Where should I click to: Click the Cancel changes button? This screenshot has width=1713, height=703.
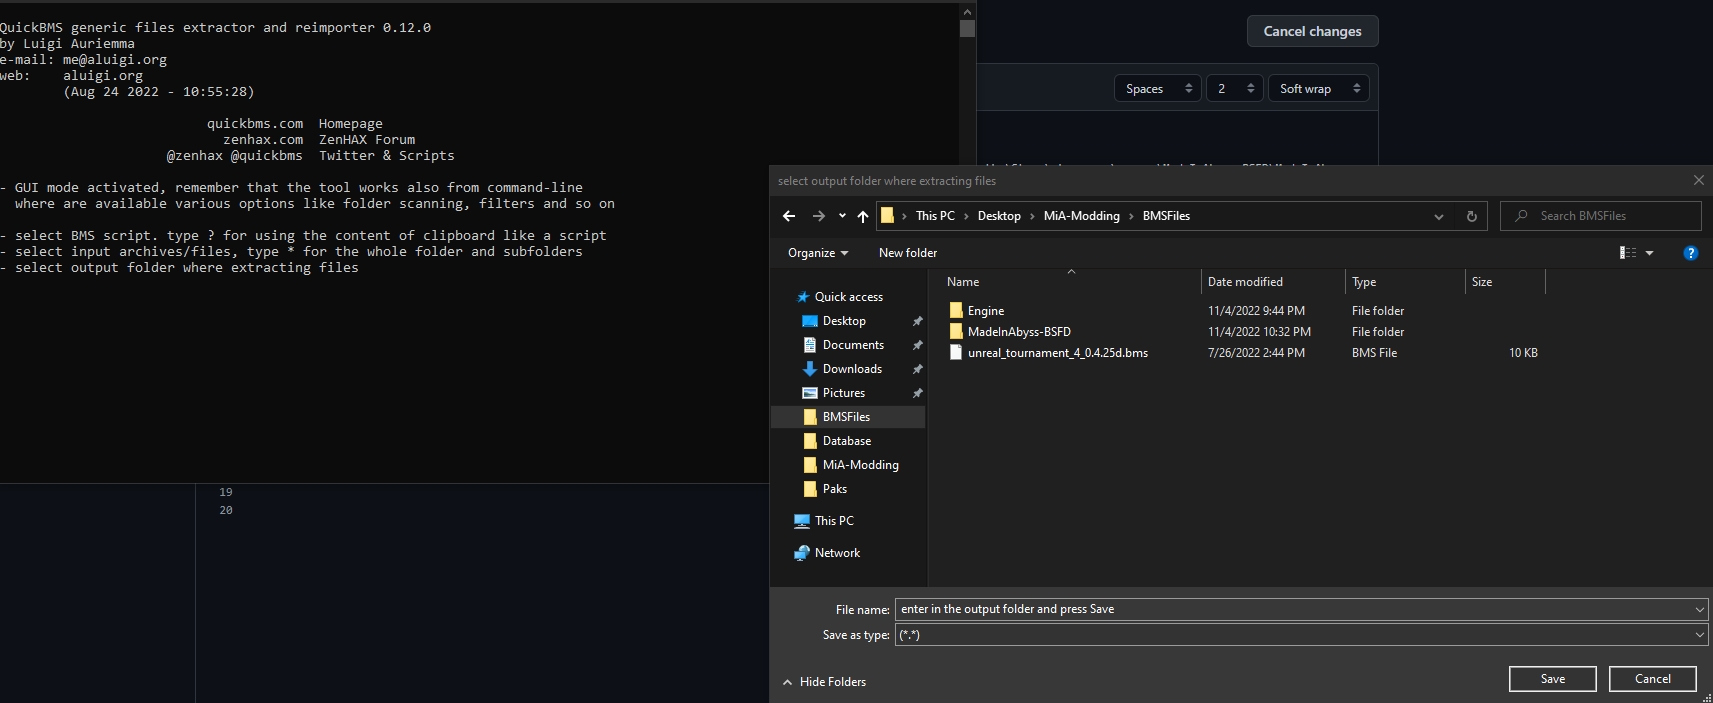1312,31
